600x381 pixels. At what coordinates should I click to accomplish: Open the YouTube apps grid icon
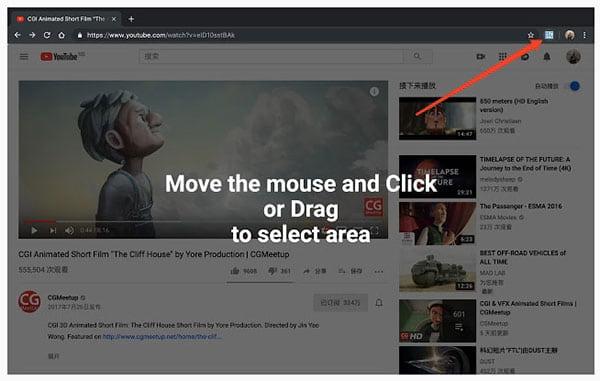pos(503,57)
